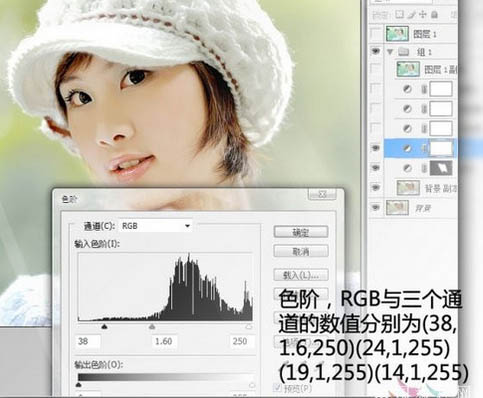The image size is (483, 398).
Task: Hide the 背景 layer via its eye icon
Action: pyautogui.click(x=376, y=207)
